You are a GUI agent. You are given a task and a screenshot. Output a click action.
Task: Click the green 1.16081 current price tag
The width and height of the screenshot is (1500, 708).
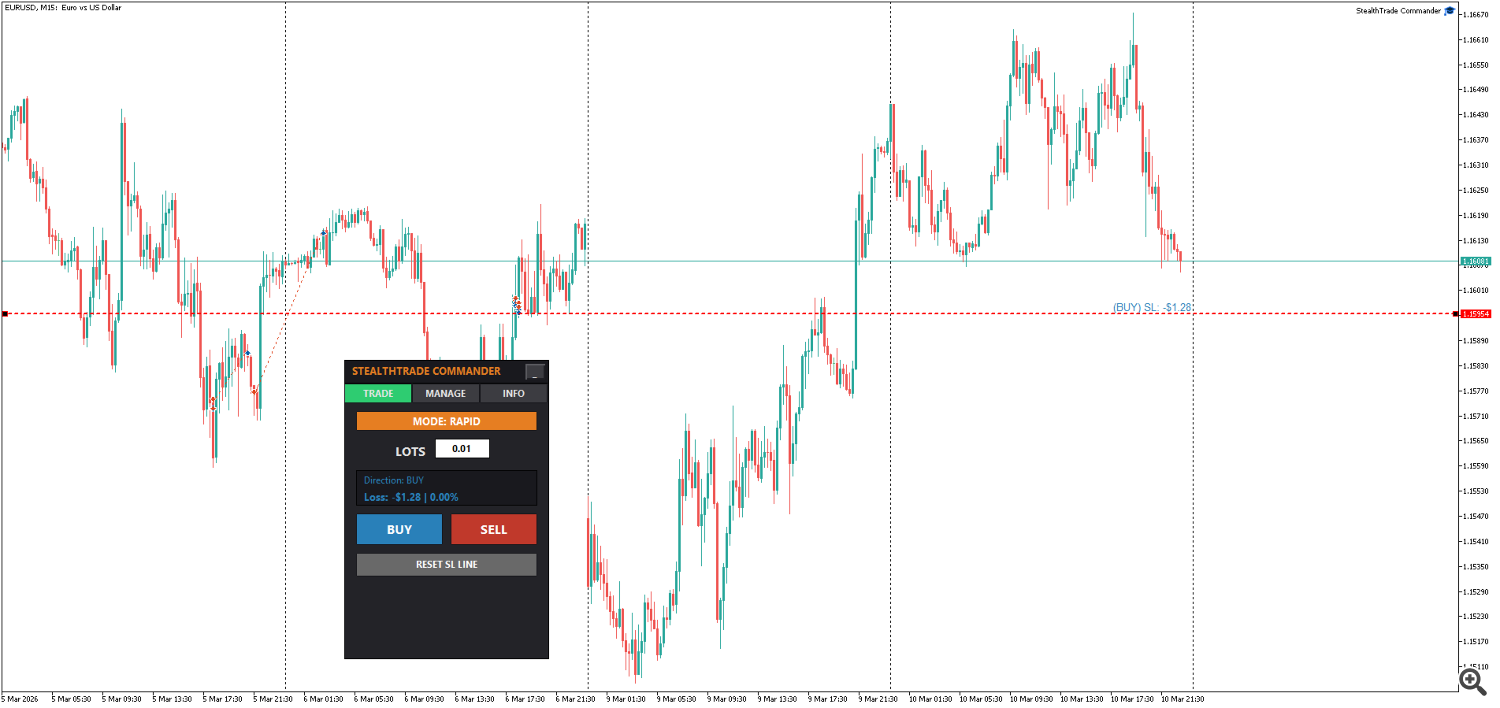1476,262
